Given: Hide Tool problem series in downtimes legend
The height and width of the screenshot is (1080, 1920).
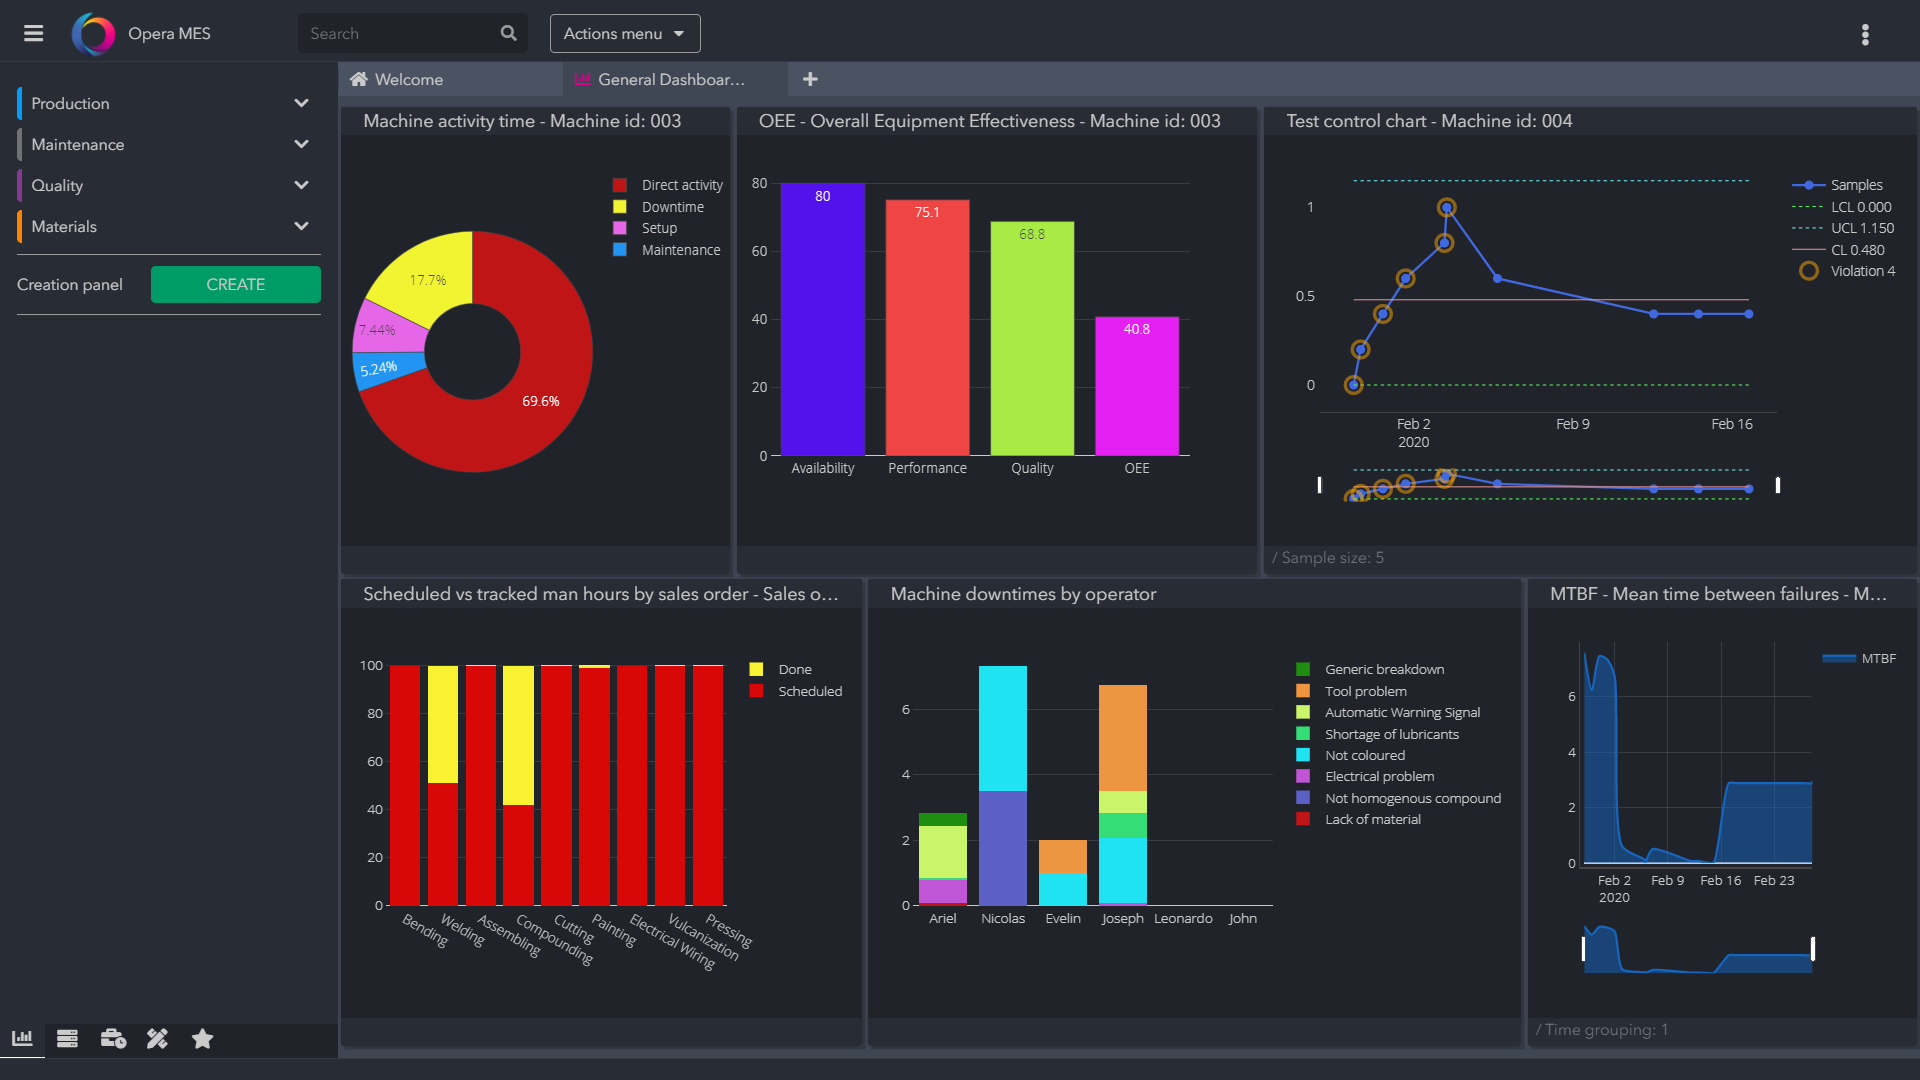Looking at the screenshot, I should pyautogui.click(x=1364, y=691).
